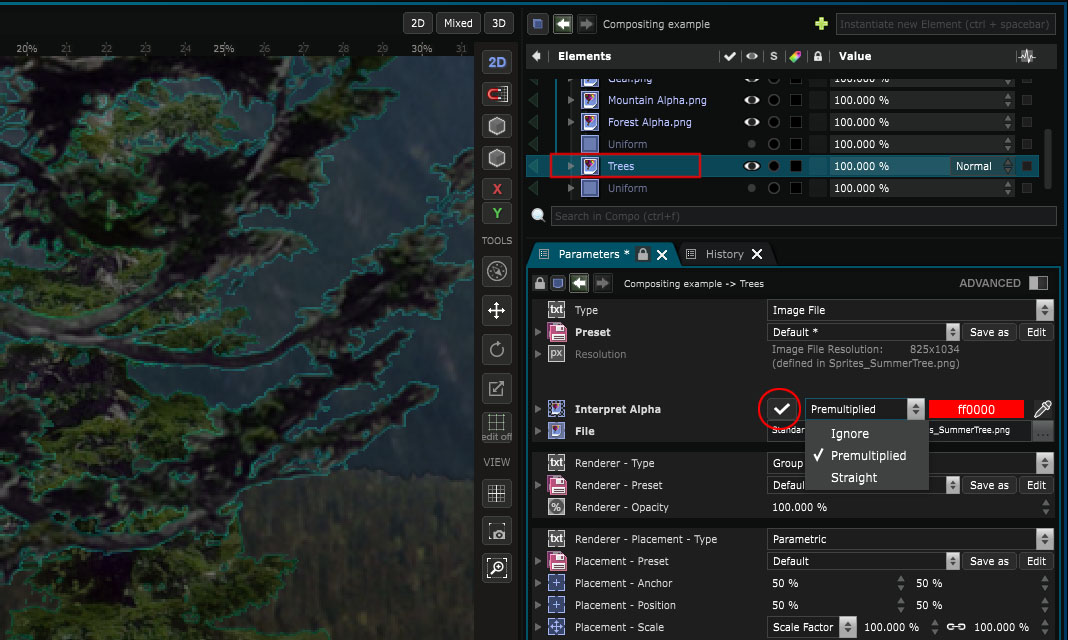Expand the Forest Alpha.png tree row

(571, 122)
